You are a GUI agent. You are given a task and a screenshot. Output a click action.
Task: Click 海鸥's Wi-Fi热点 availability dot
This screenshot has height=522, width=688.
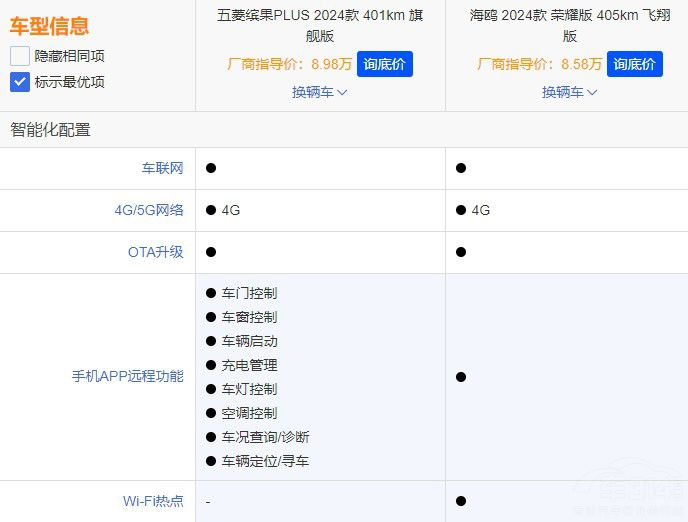(x=461, y=501)
